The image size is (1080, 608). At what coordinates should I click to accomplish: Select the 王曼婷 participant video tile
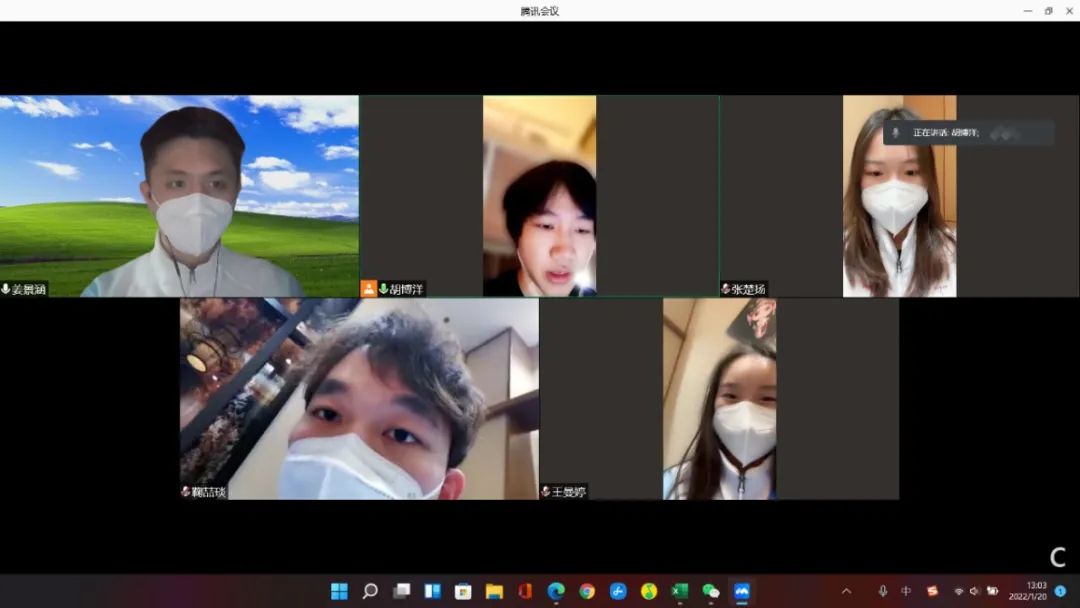(719, 398)
